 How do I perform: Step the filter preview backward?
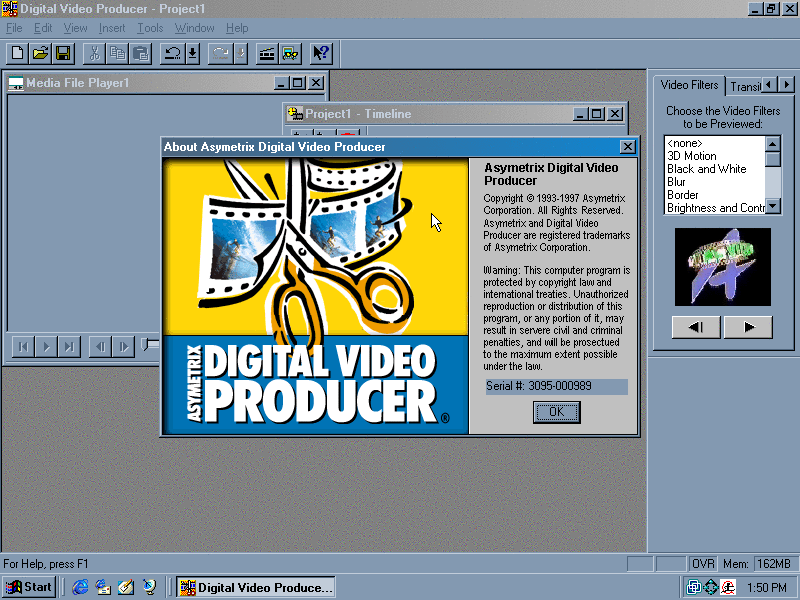pyautogui.click(x=696, y=327)
